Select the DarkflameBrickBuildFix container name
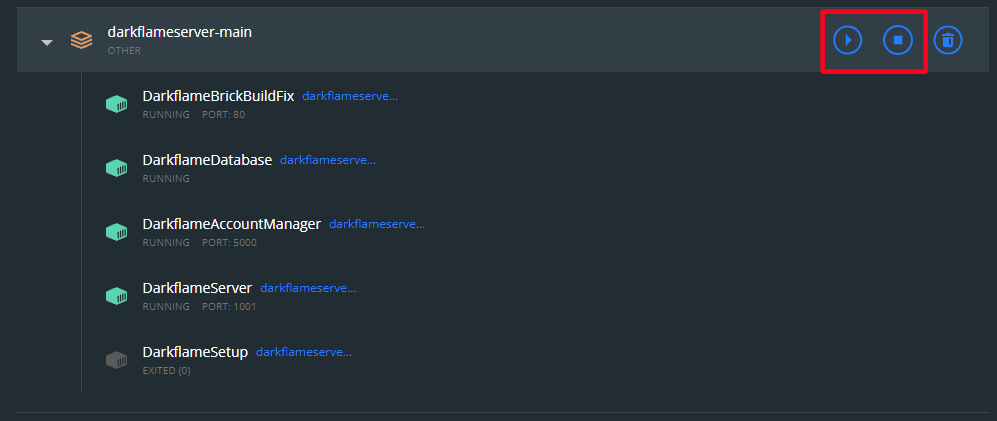This screenshot has height=421, width=997. (x=218, y=96)
